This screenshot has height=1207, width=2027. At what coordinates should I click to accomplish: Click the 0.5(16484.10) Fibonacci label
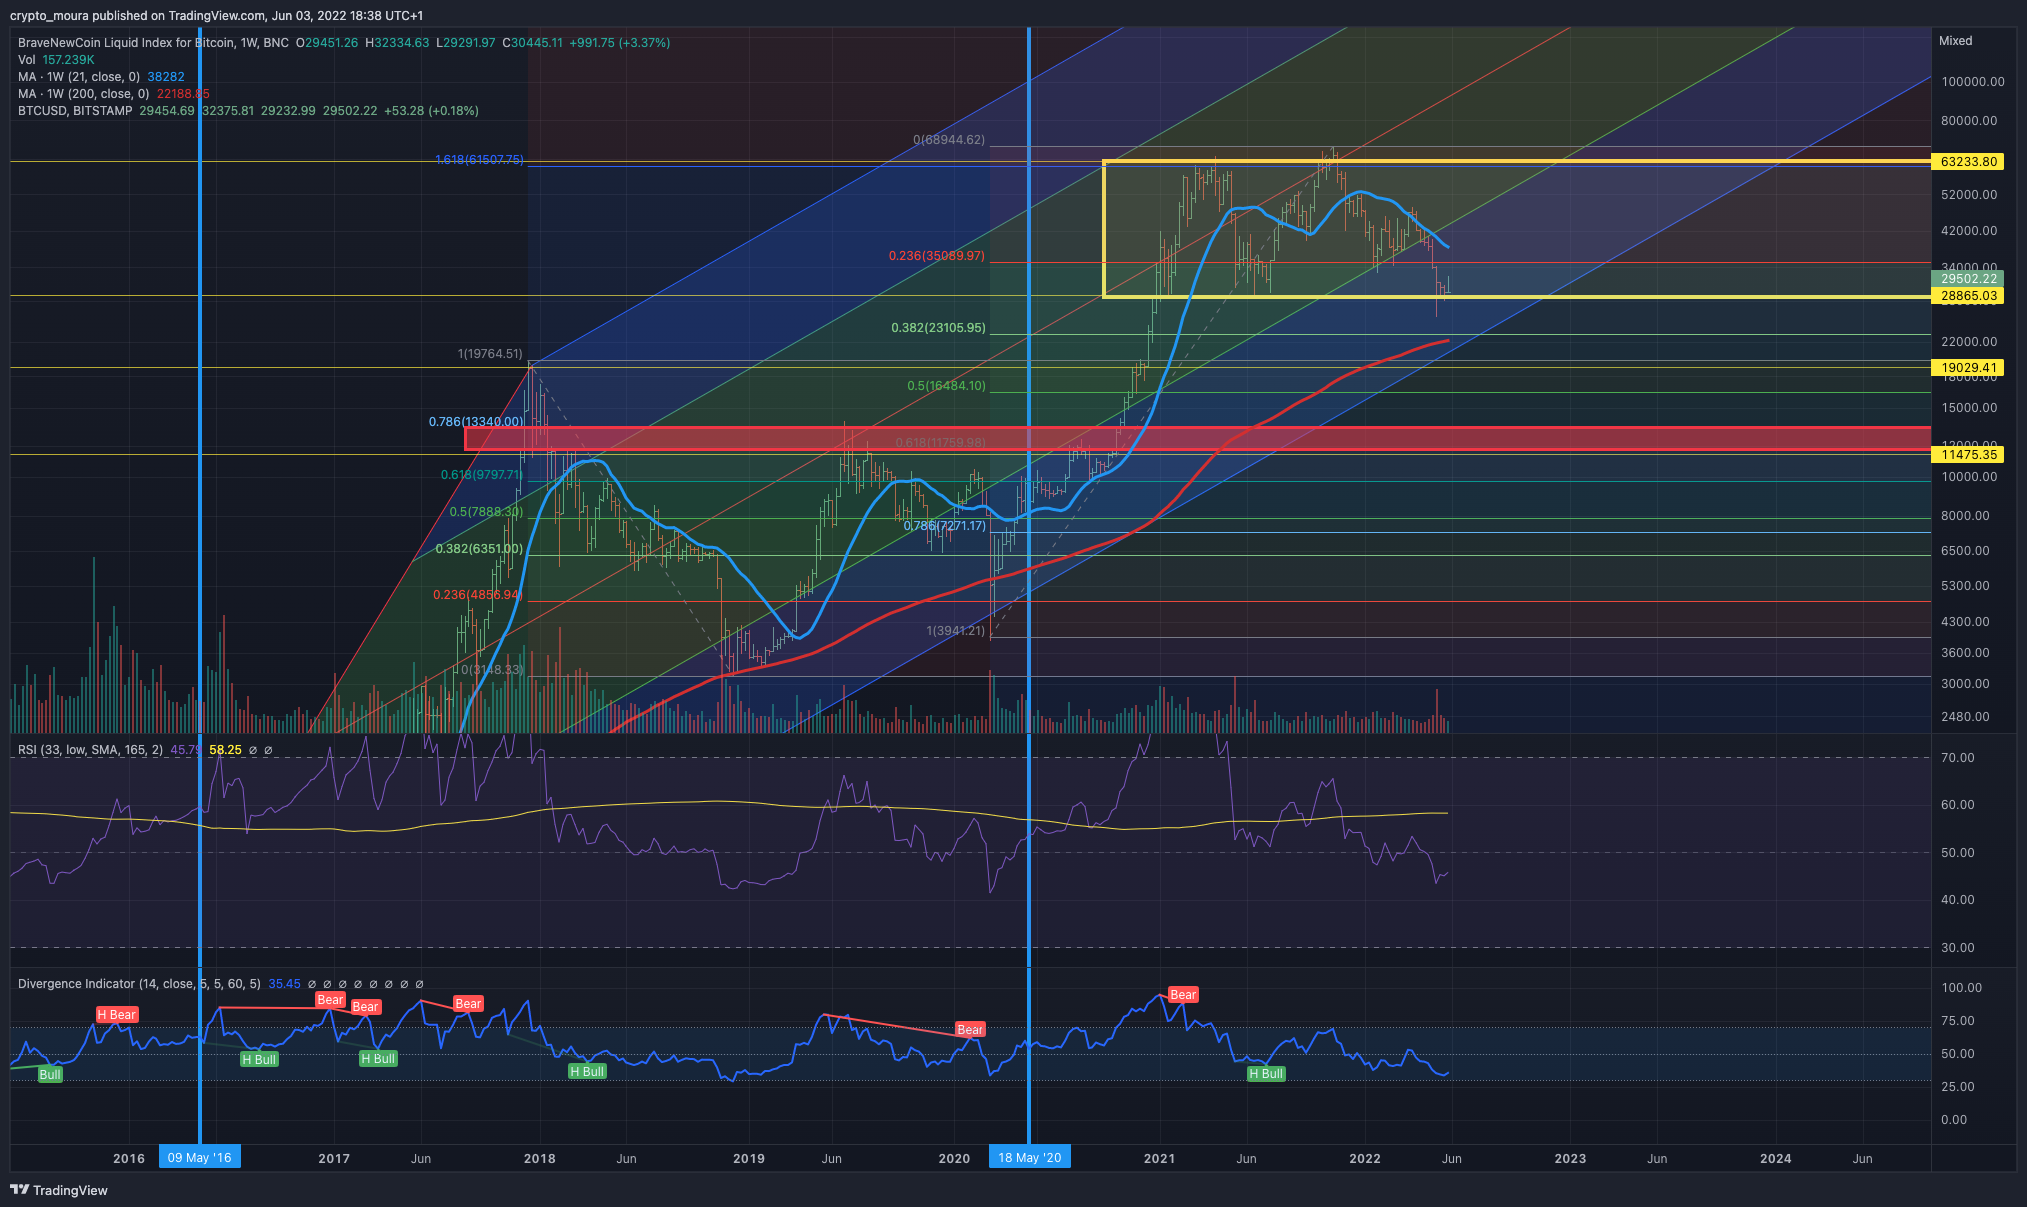(x=946, y=386)
